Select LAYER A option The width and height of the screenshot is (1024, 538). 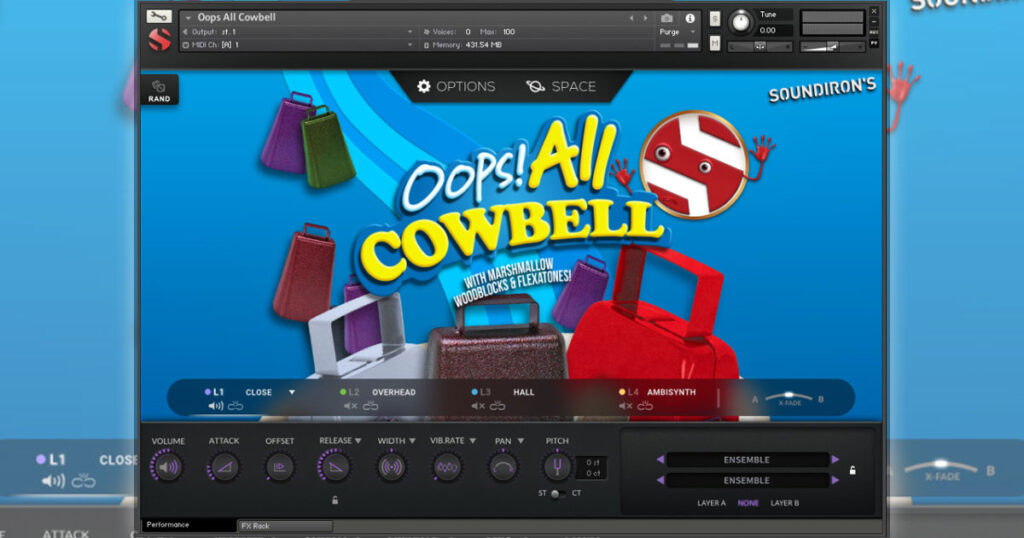711,503
